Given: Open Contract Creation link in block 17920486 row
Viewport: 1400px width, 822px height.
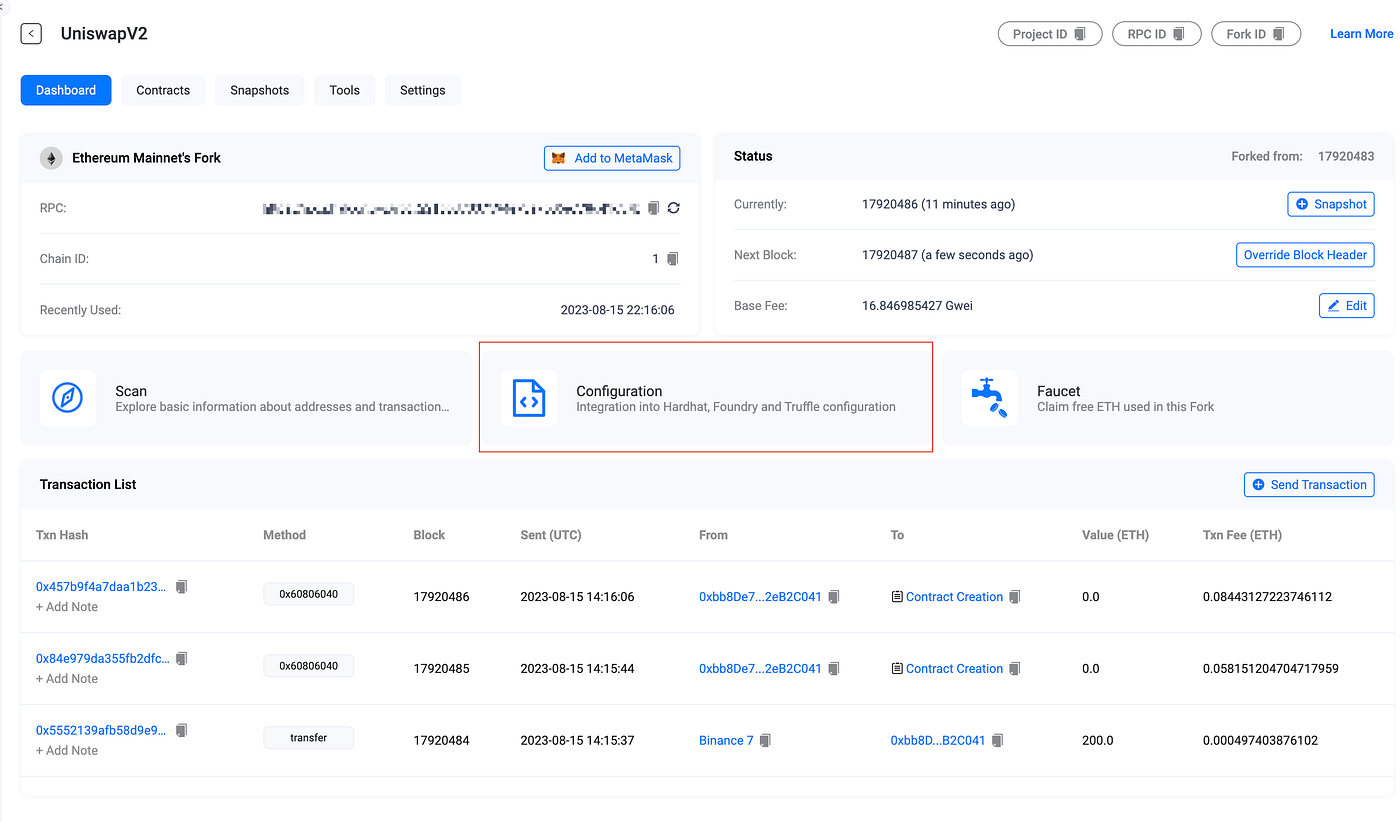Looking at the screenshot, I should [x=954, y=597].
